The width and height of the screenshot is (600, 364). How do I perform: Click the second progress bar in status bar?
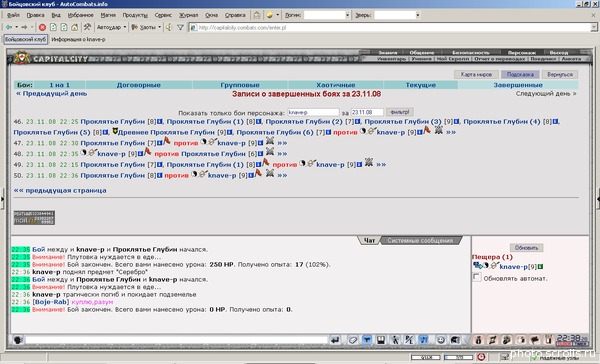pos(458,357)
